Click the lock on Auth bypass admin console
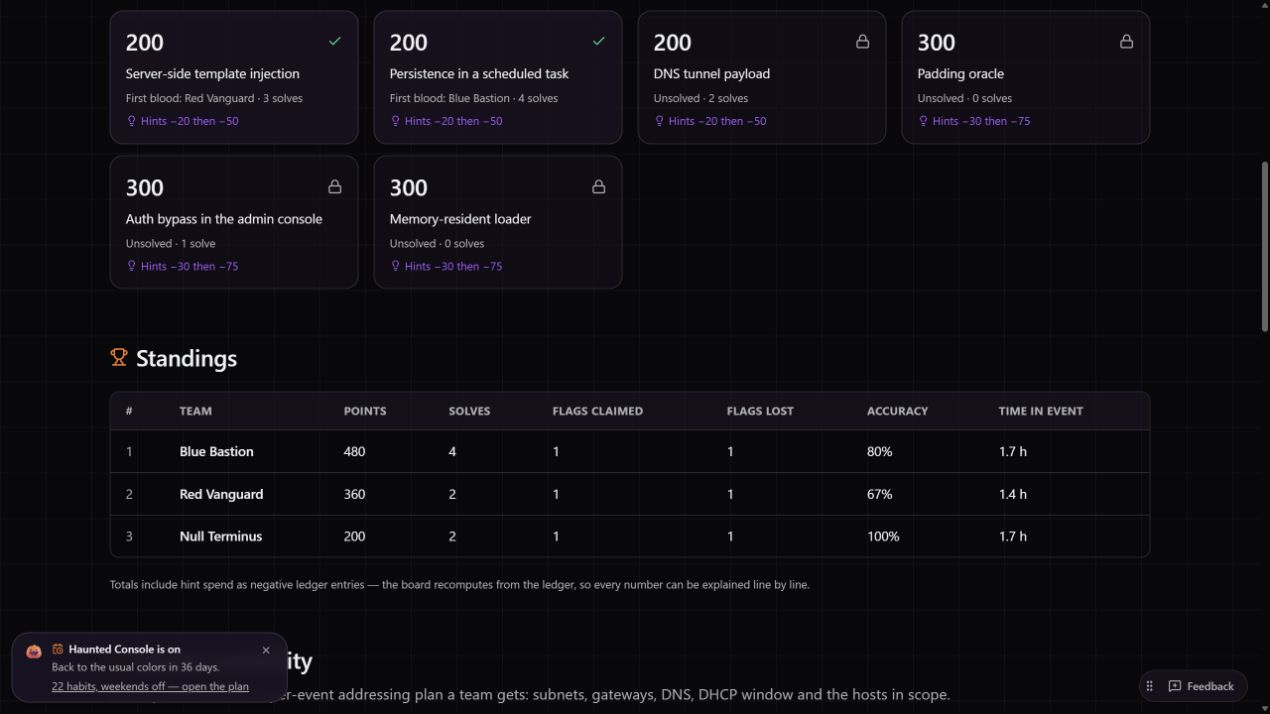 tap(335, 186)
